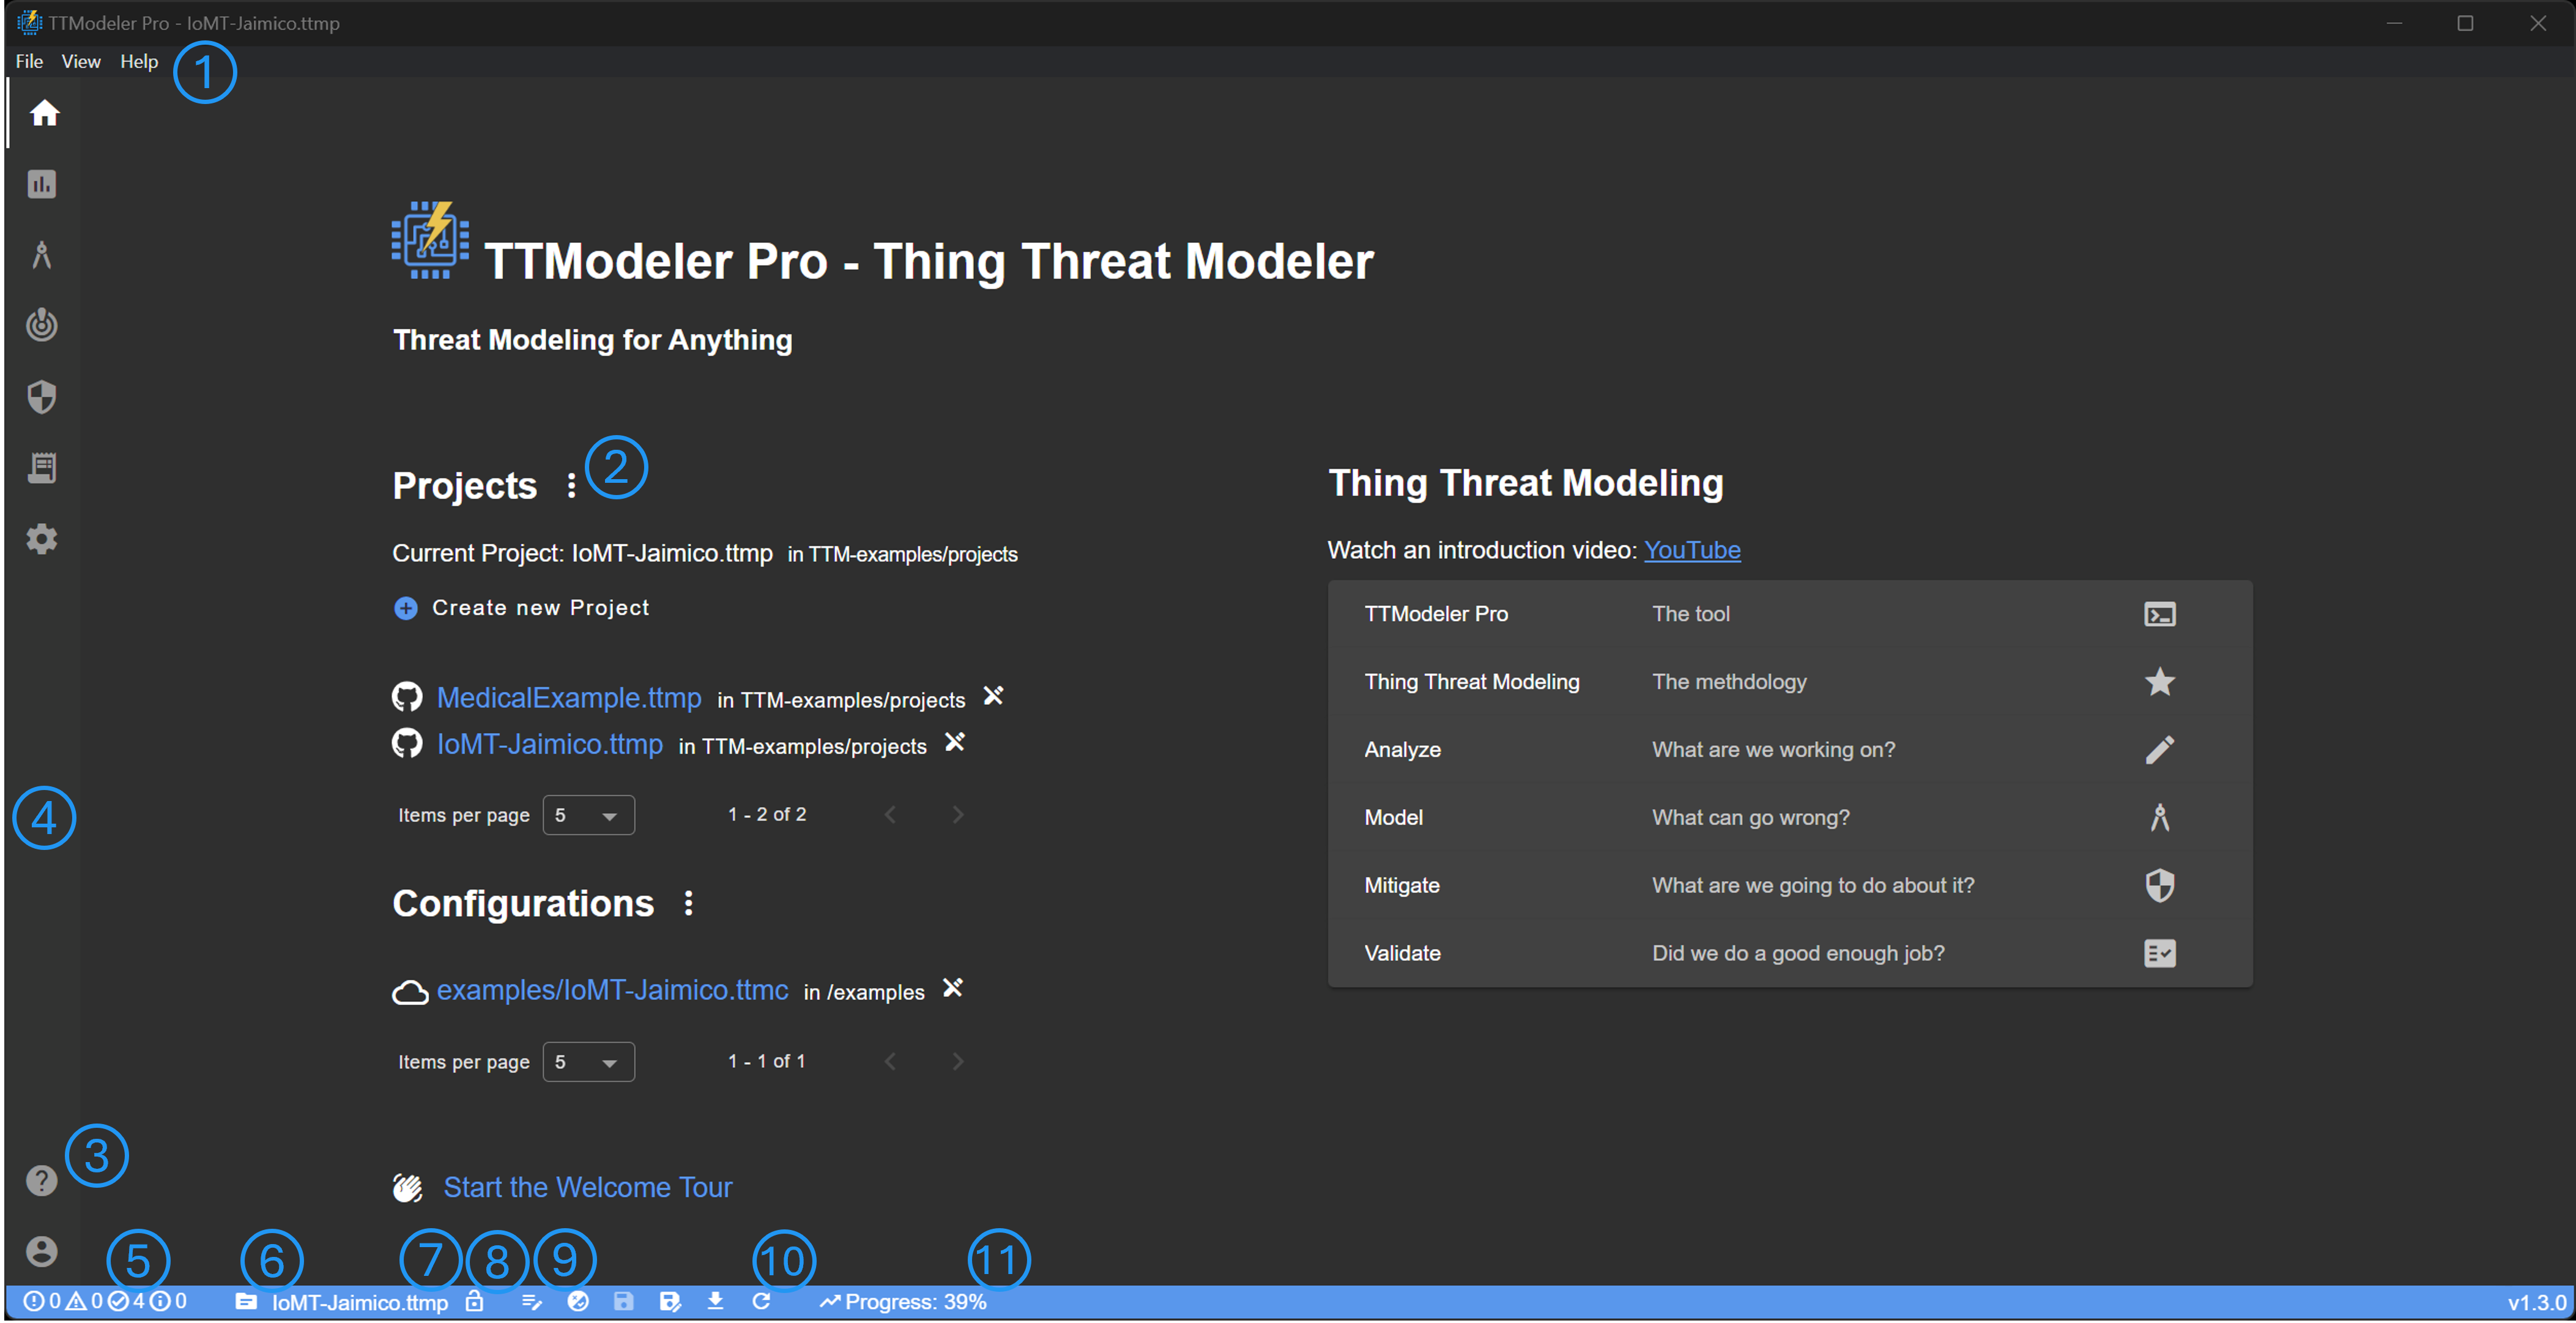Toggle the project lock icon in status bar
2576x1323 pixels.
[475, 1302]
